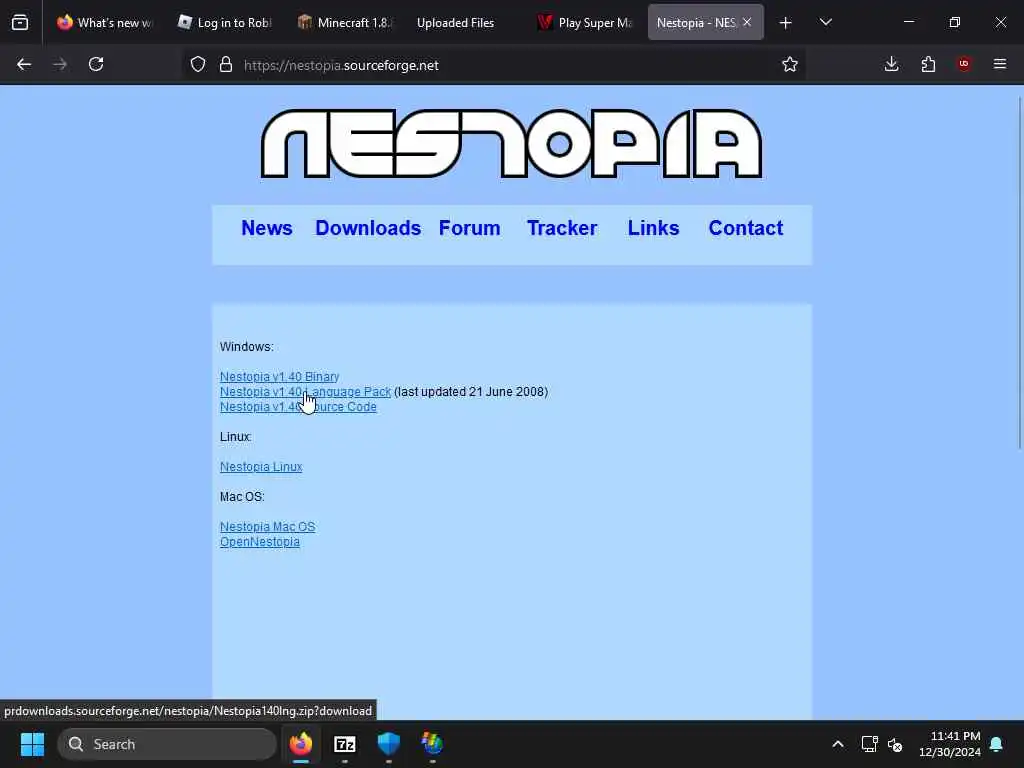This screenshot has width=1024, height=768.
Task: Download Nestopia v1.40 Language Pack
Action: tap(305, 392)
